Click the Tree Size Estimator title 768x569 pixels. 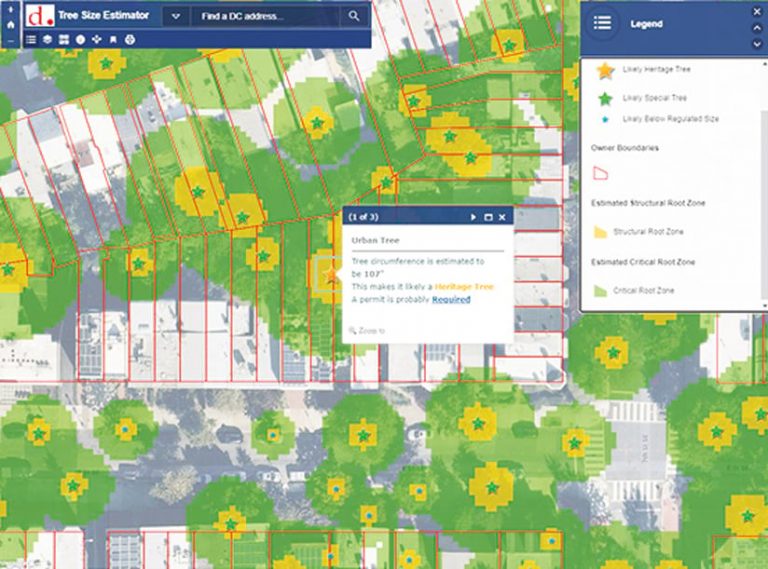point(103,15)
